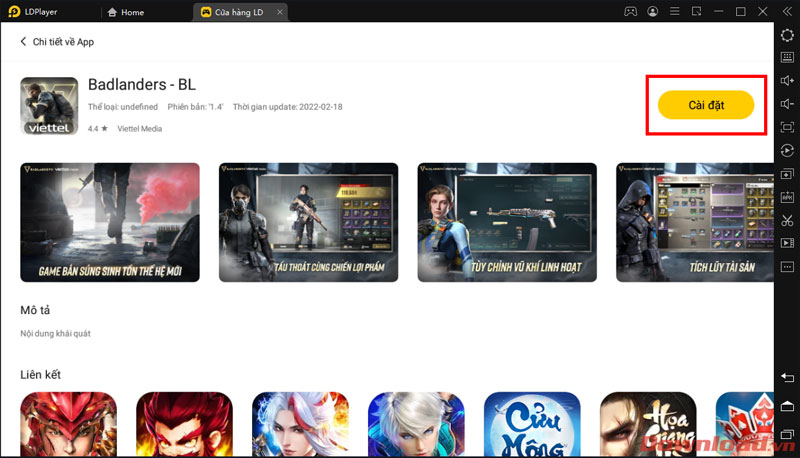
Task: Collapse the right sidebar with double chevron
Action: (x=787, y=11)
